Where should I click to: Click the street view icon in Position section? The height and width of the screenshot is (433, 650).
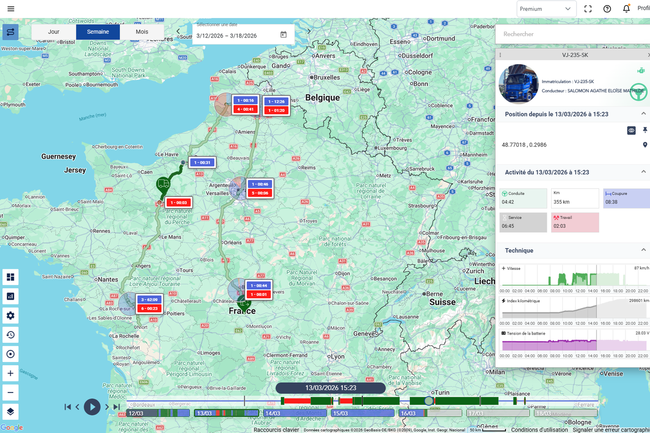point(631,131)
